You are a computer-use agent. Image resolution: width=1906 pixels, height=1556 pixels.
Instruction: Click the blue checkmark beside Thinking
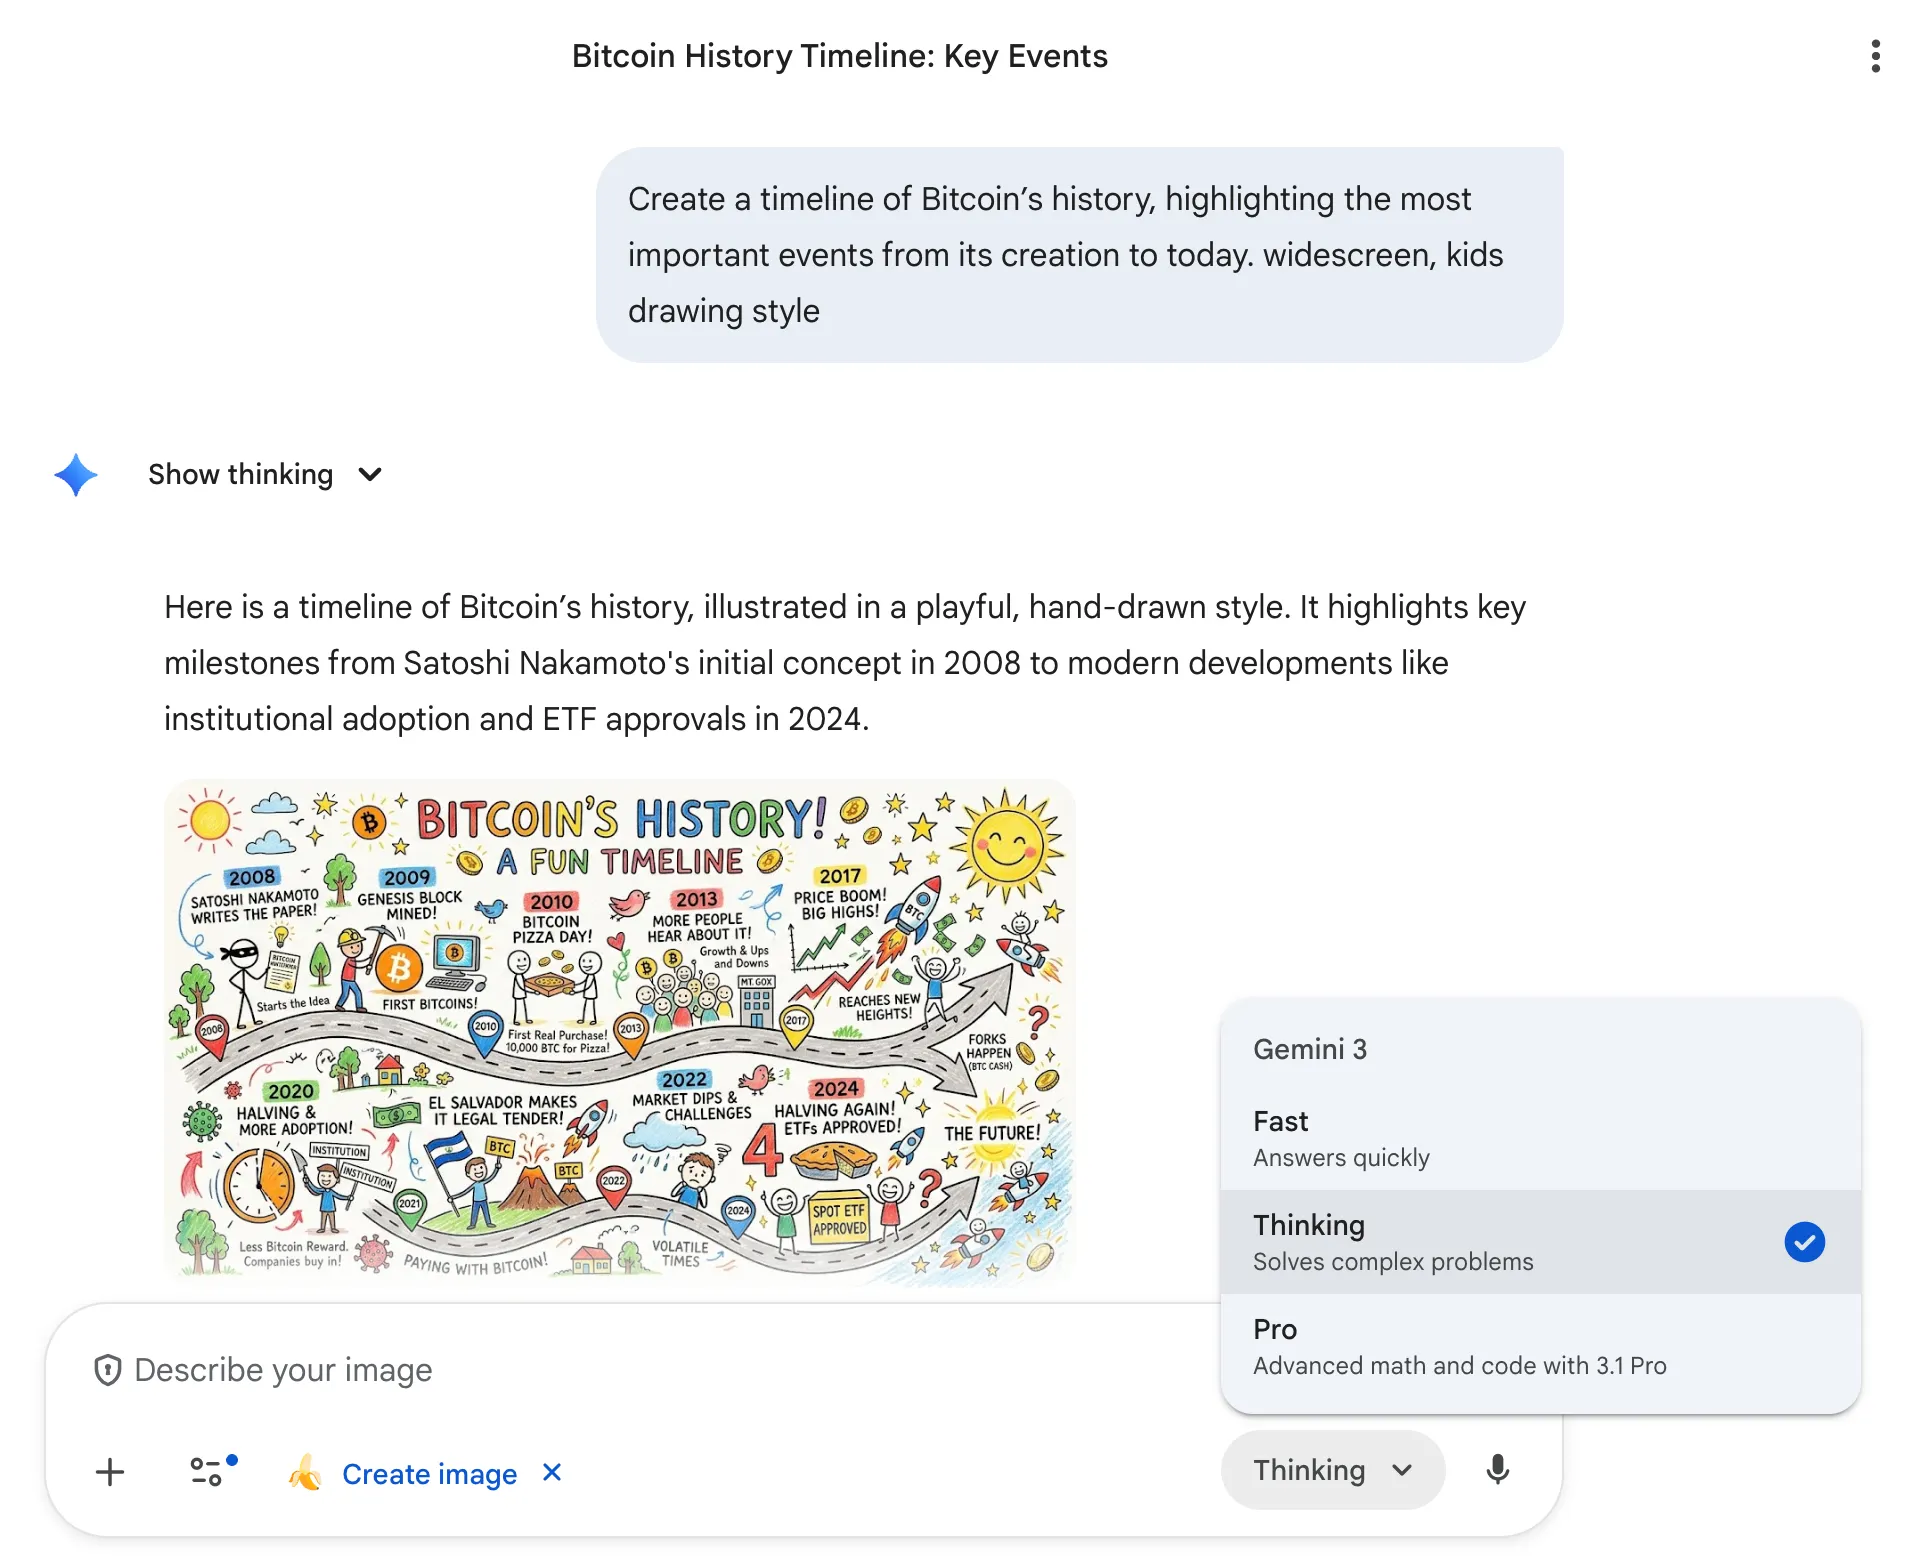coord(1804,1242)
